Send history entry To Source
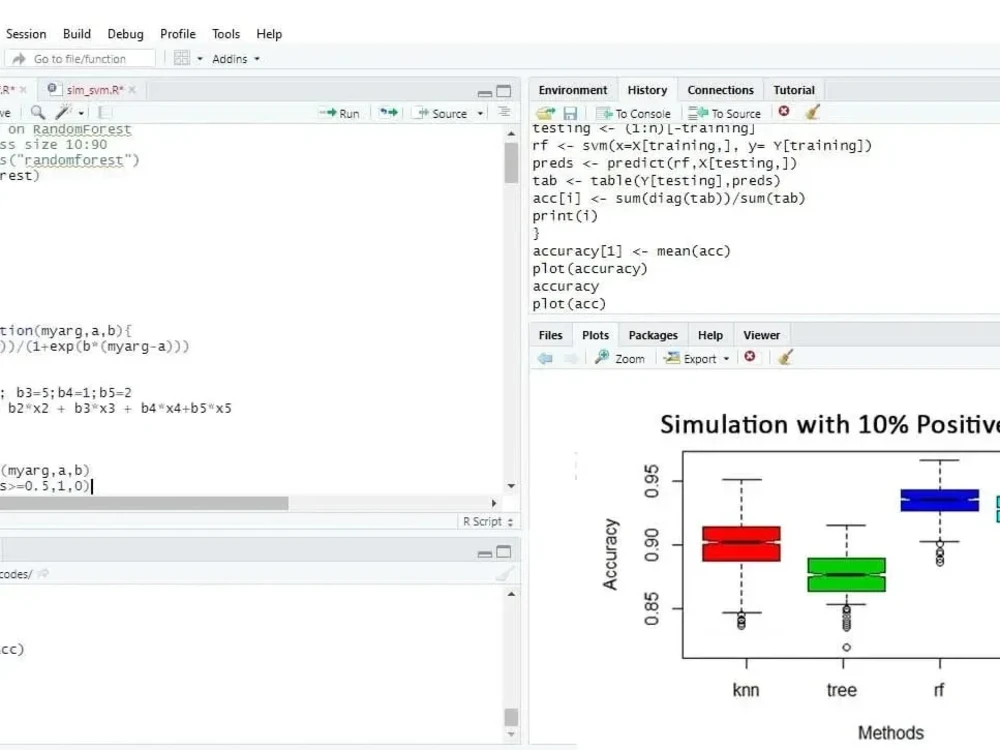This screenshot has height=750, width=1000. click(x=724, y=112)
